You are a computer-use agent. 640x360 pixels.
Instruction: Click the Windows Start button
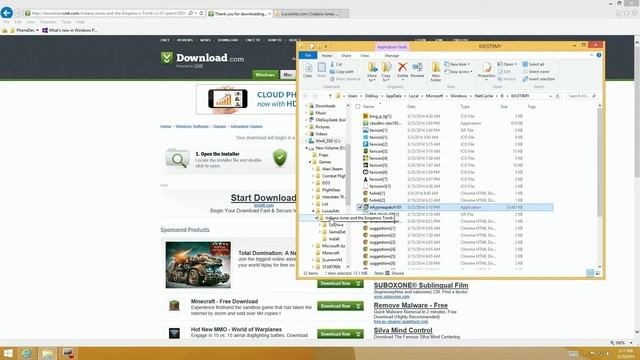8,353
